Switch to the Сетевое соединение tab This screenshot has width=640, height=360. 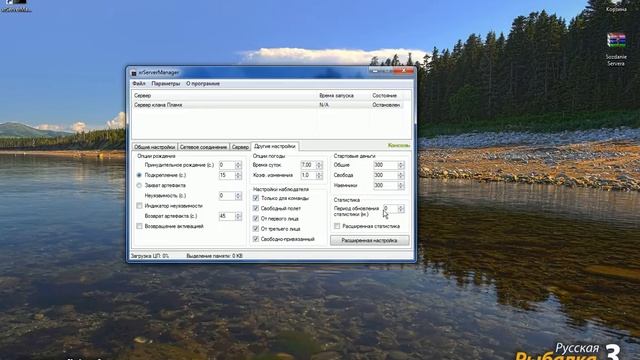point(203,147)
